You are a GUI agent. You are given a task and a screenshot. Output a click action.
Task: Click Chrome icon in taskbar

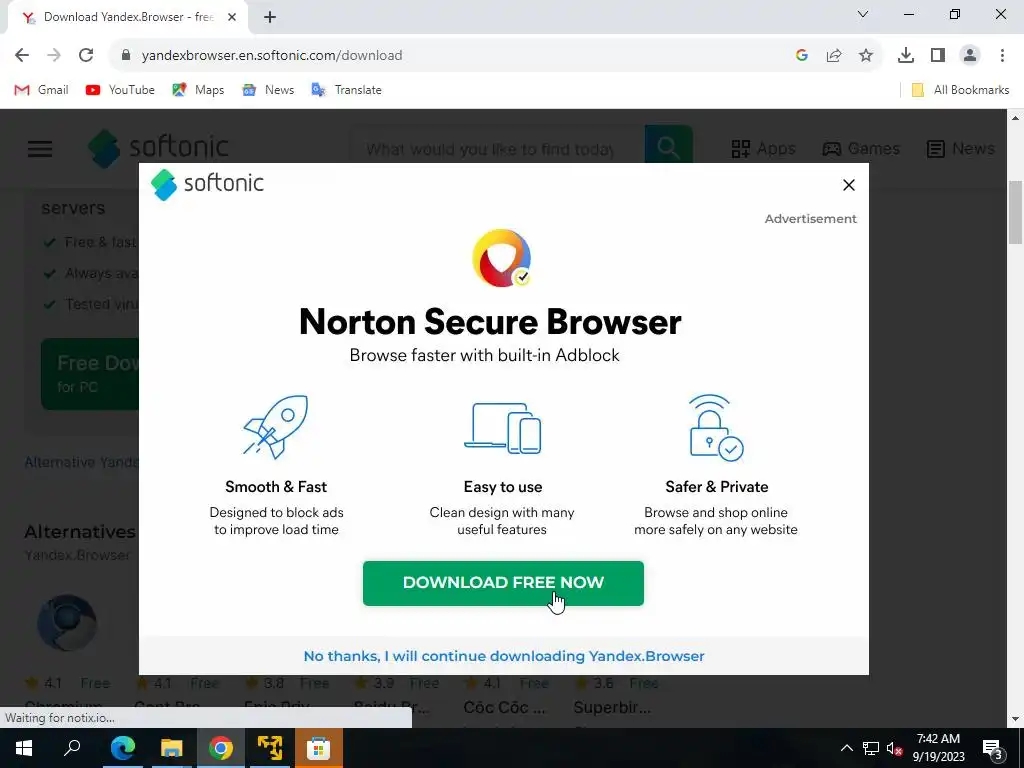(221, 748)
